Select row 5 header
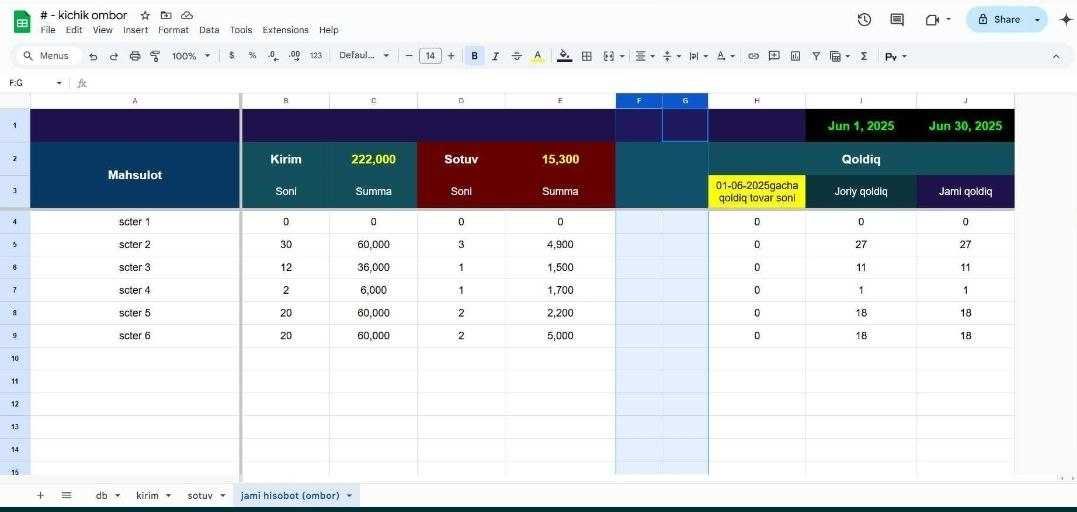 (x=14, y=245)
